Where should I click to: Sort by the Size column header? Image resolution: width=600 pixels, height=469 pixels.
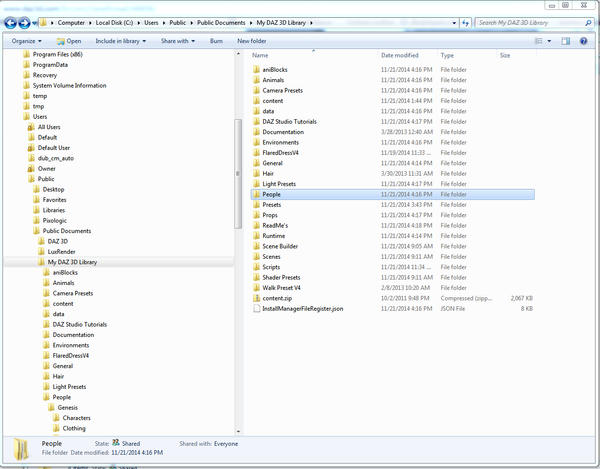click(505, 55)
